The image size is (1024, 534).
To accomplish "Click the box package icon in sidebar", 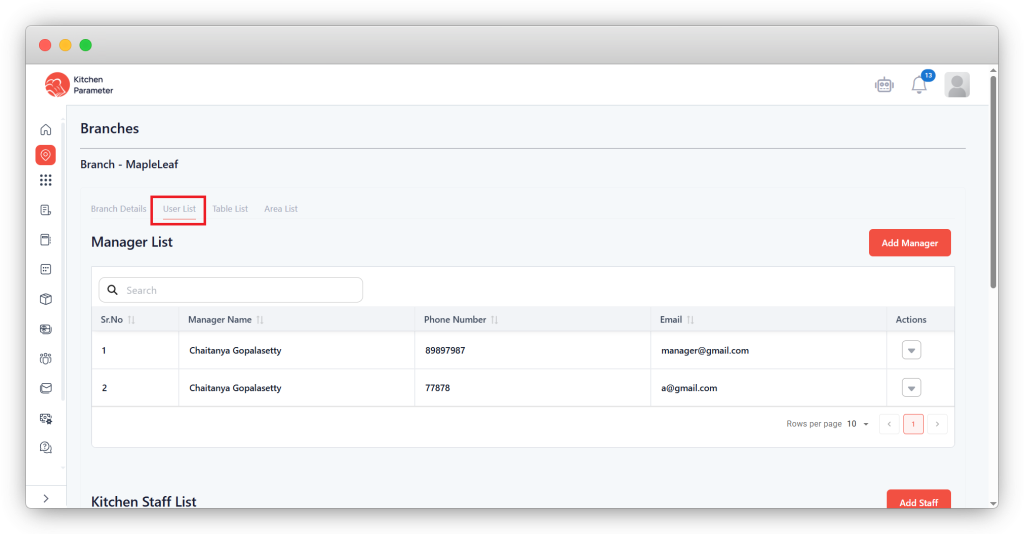I will (x=45, y=299).
